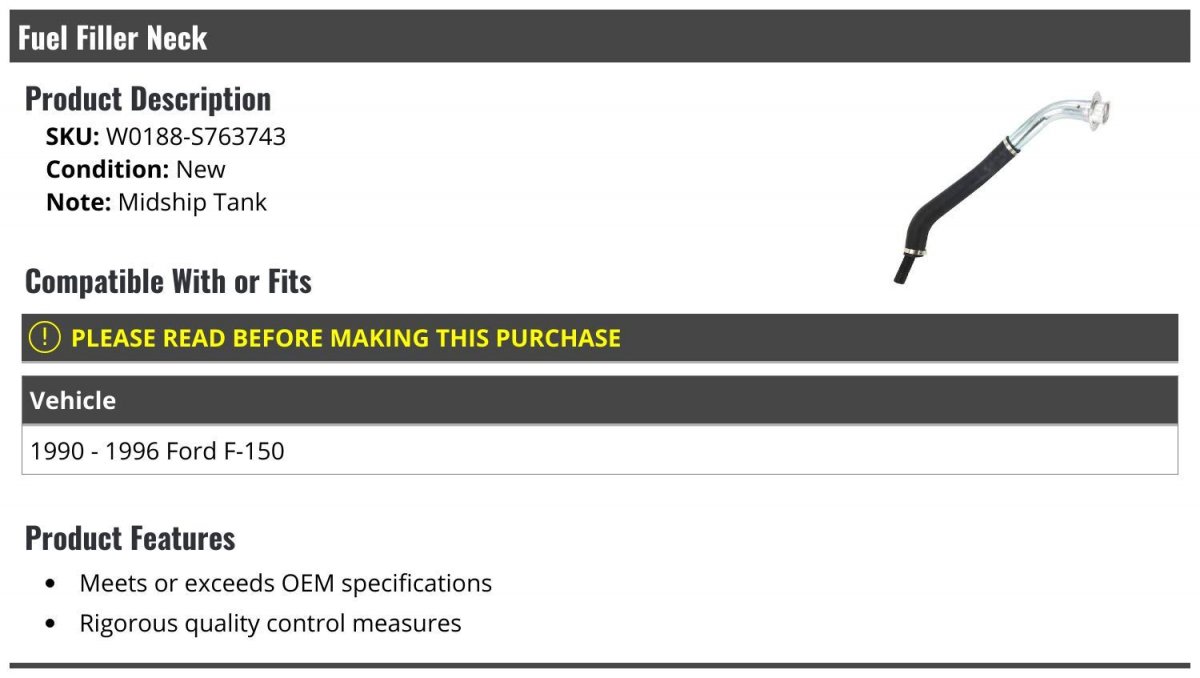
Task: Select the 1990 - 1996 Ford F-150 row
Action: tap(600, 450)
